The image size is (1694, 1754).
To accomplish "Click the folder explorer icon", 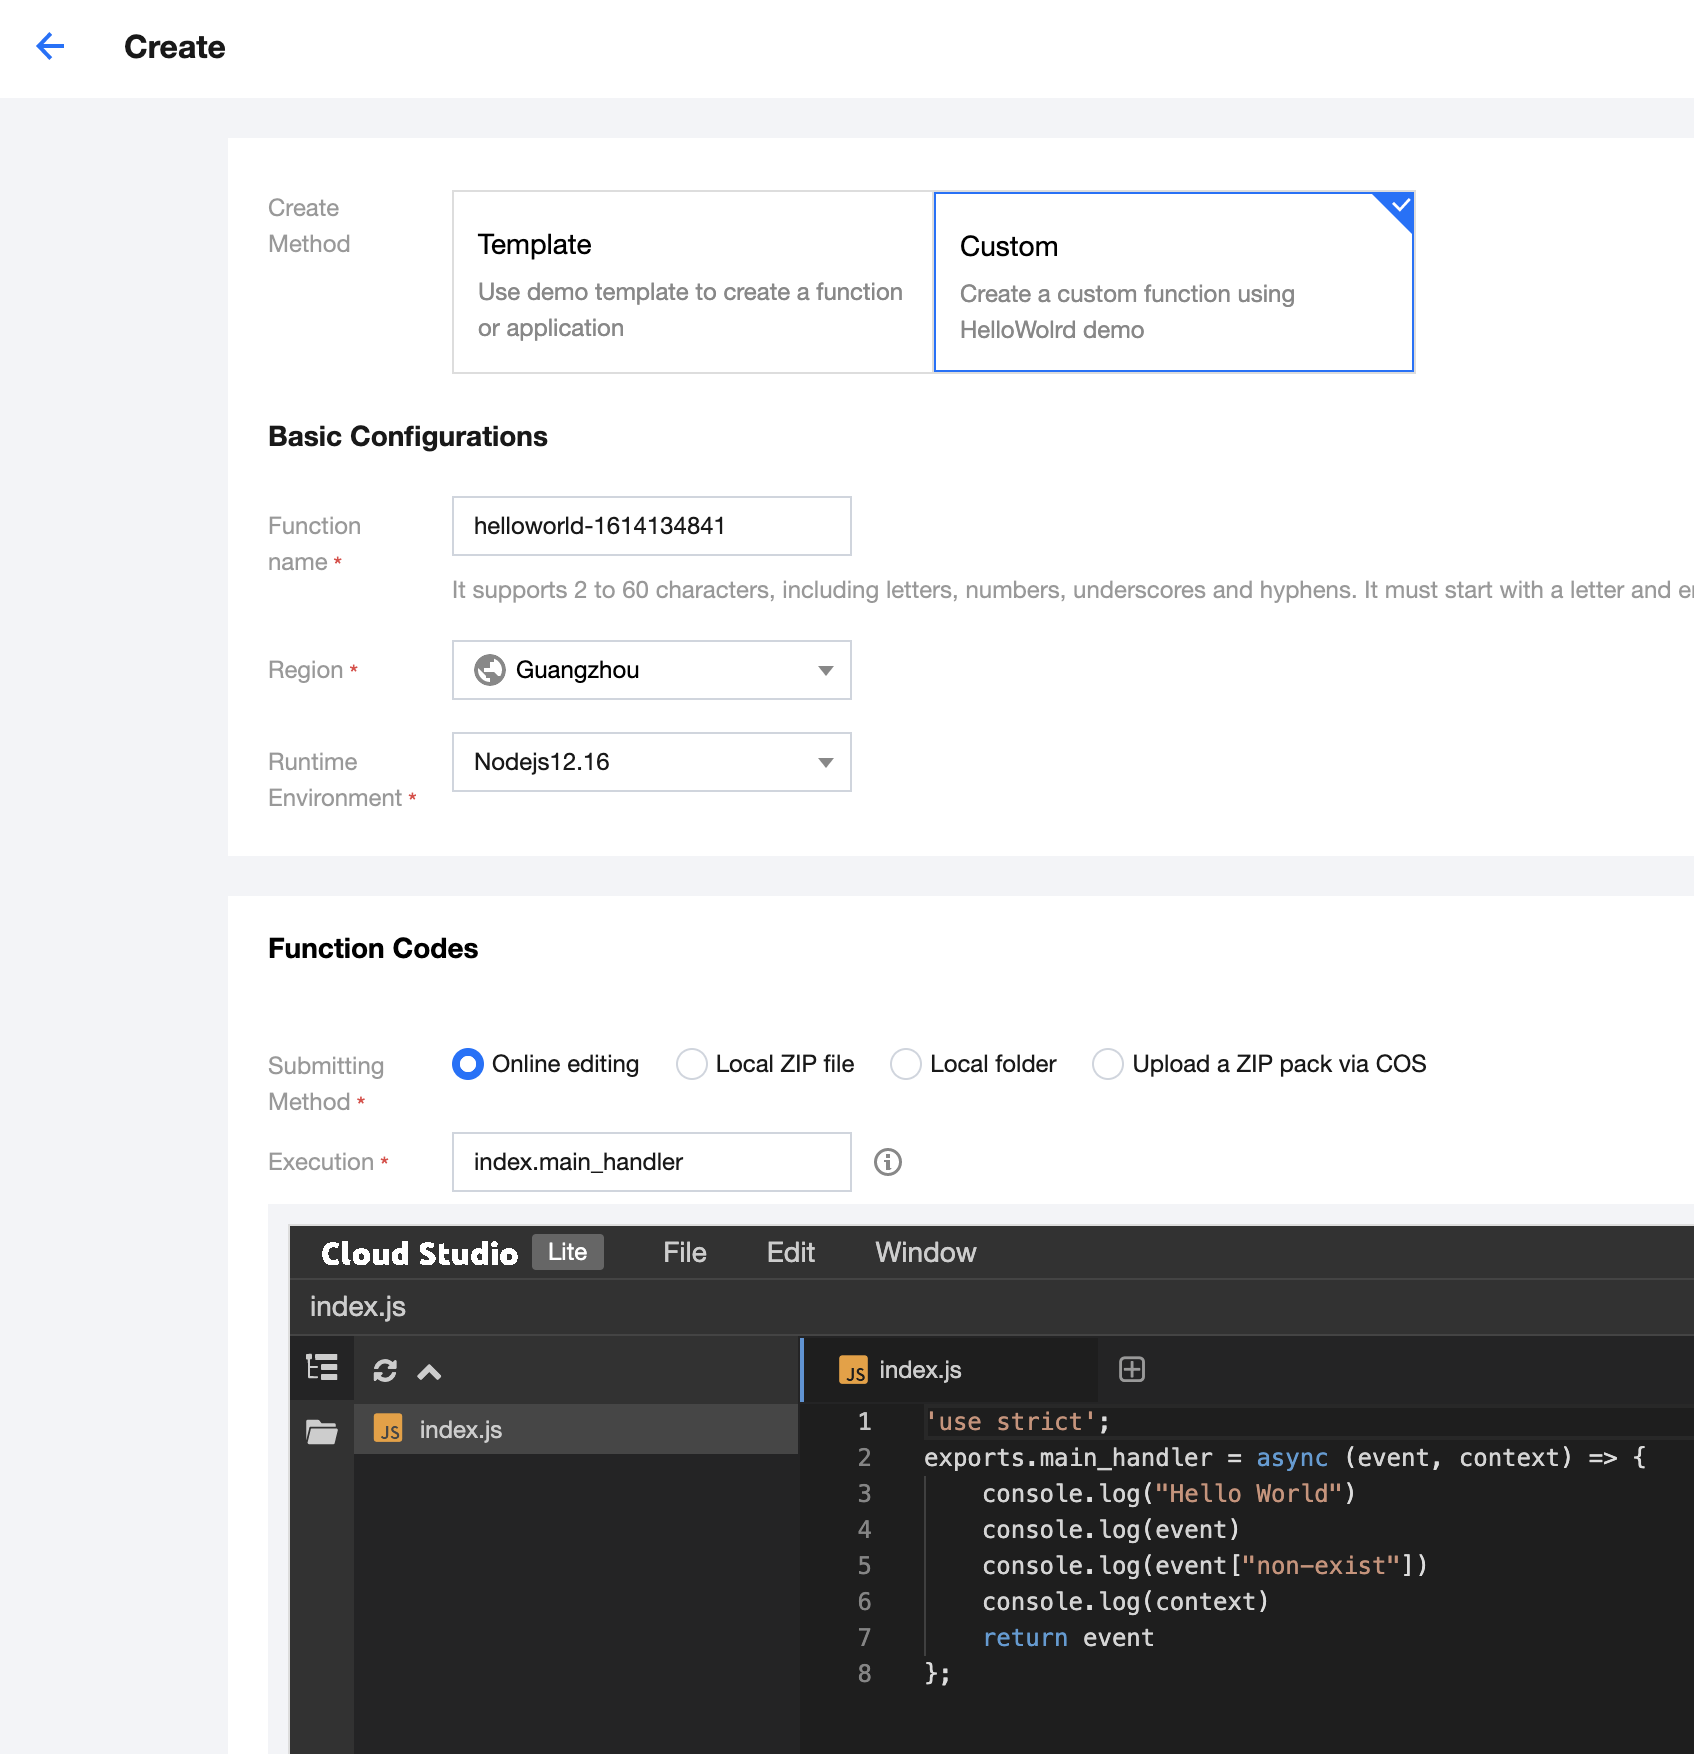I will point(322,1431).
